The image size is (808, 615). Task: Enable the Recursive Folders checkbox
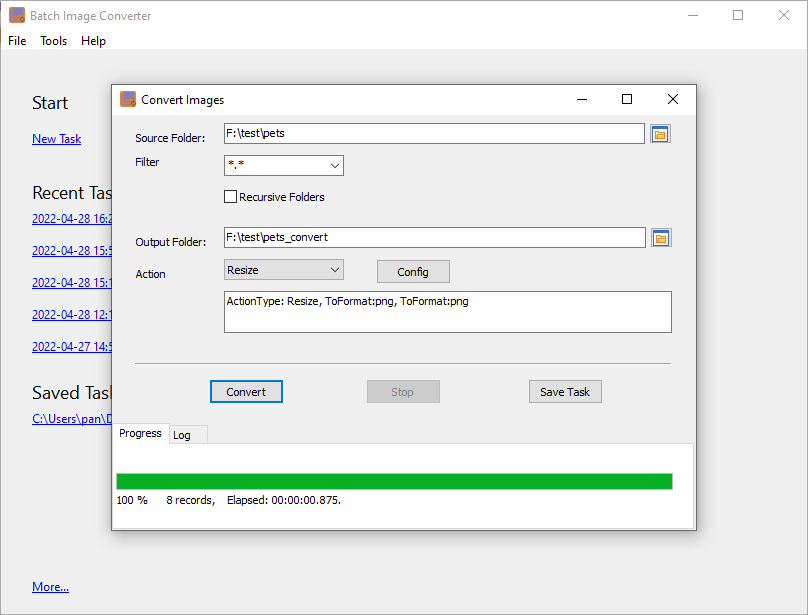(230, 197)
